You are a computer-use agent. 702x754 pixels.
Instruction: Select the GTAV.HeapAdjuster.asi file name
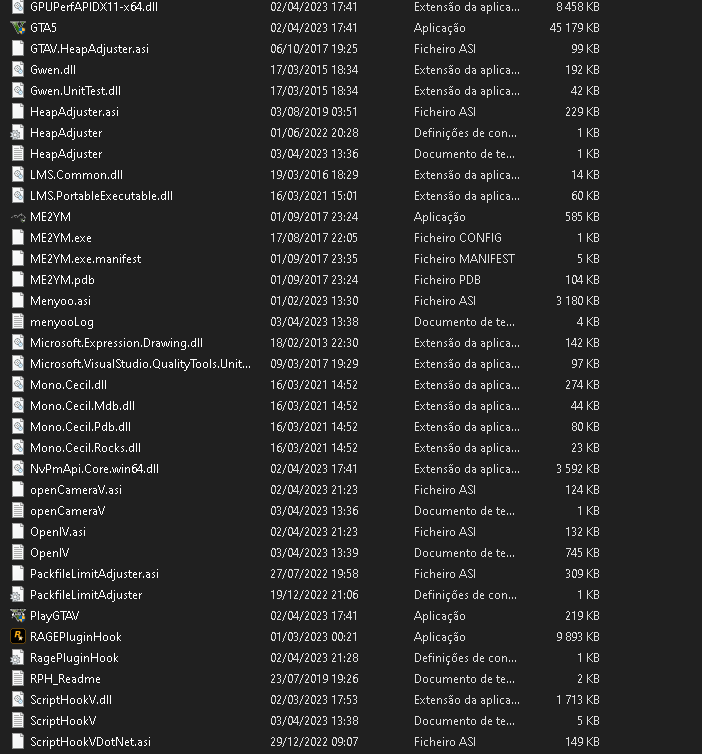click(89, 48)
